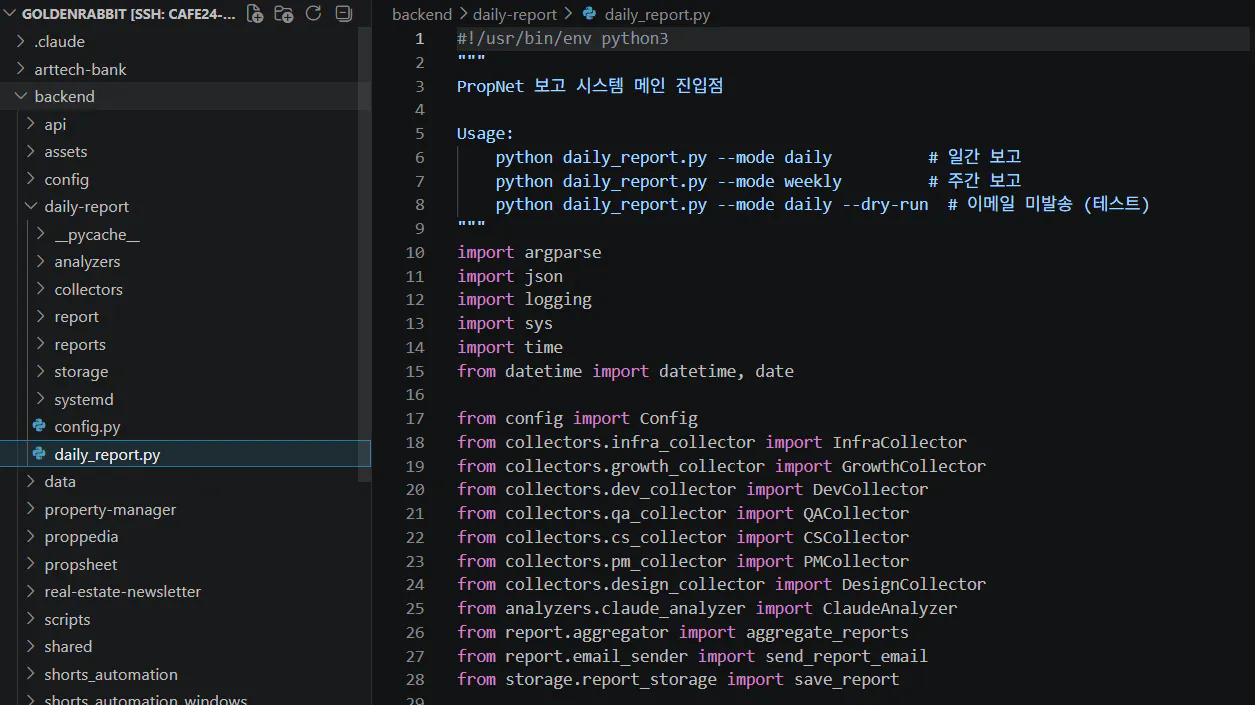The height and width of the screenshot is (705, 1255).
Task: Expand the shorts_automation folder
Action: 31,674
